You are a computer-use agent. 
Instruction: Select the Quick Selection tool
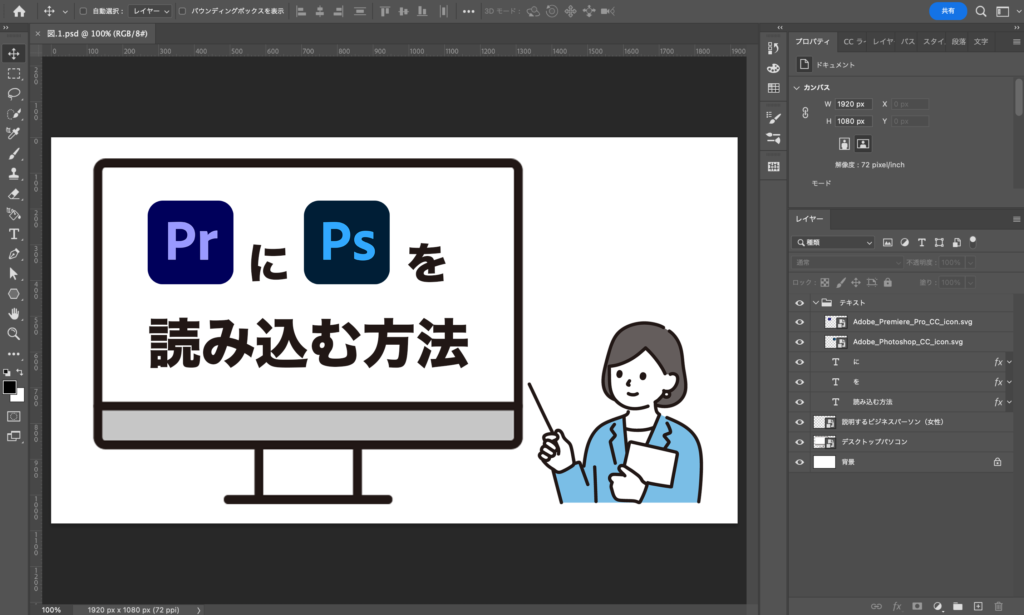14,114
